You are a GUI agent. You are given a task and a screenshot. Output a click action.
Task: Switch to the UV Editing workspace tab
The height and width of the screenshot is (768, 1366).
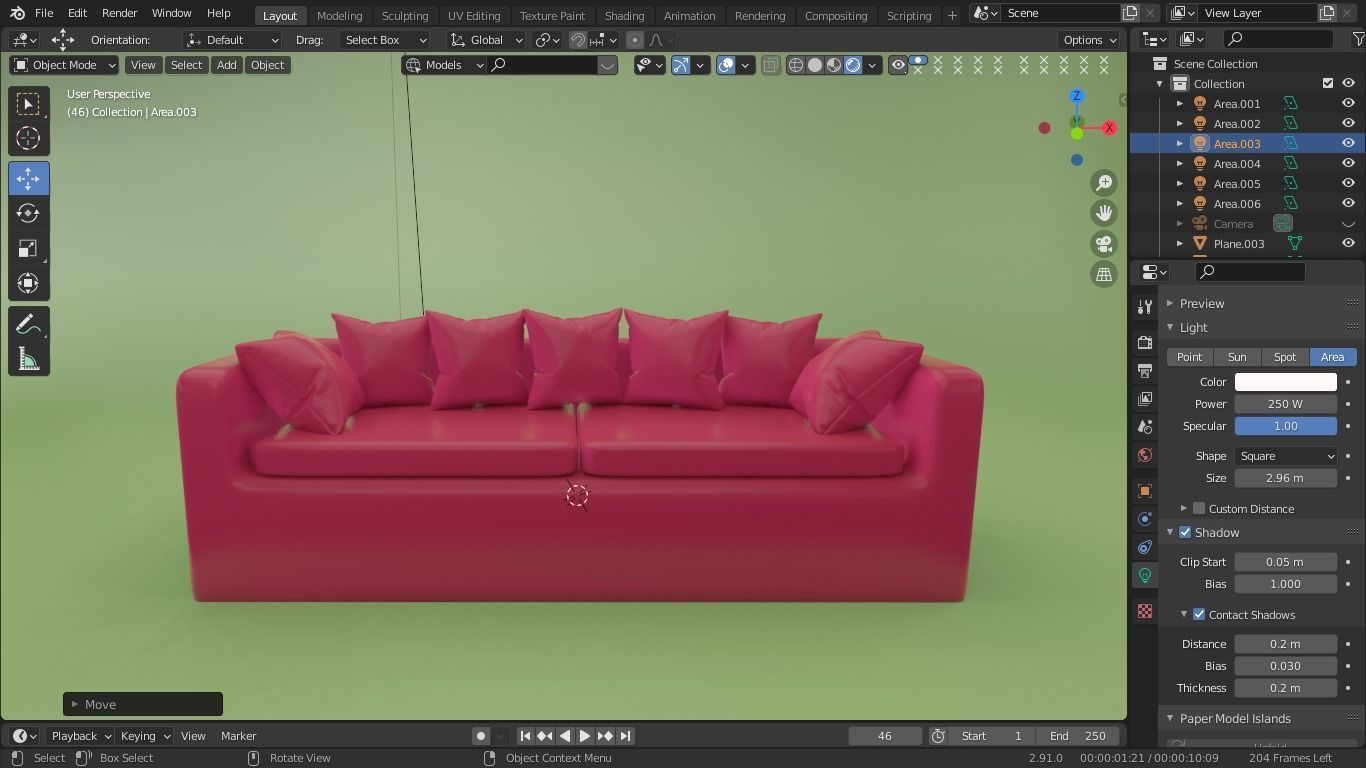474,15
